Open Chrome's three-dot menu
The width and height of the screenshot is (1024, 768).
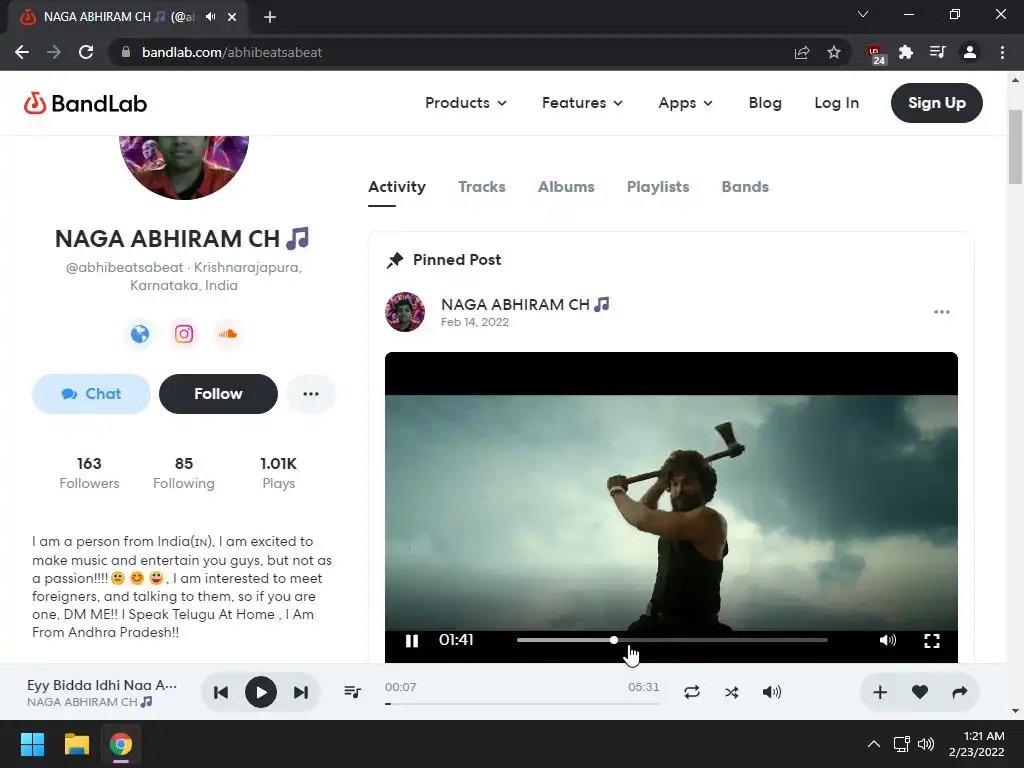tap(1002, 52)
